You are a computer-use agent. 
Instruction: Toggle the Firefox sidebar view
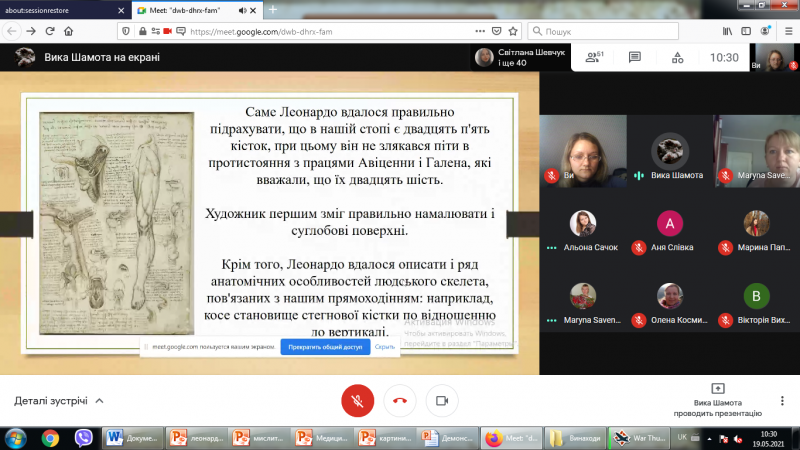coord(746,31)
